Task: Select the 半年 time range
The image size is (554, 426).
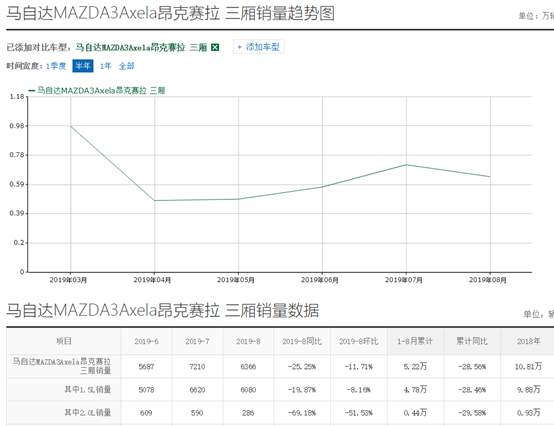Action: [x=83, y=66]
